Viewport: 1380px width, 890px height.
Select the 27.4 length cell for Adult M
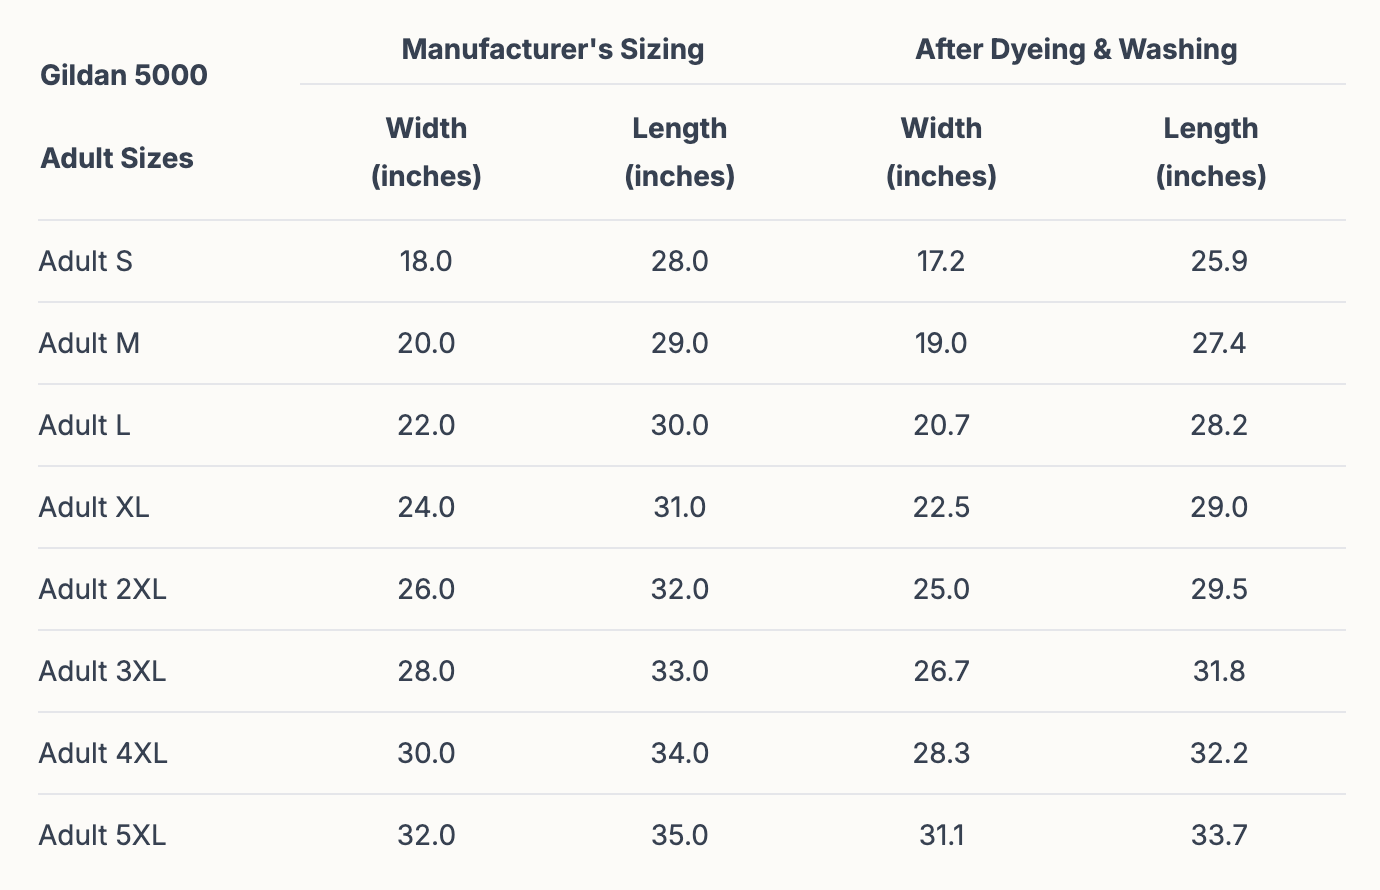[1219, 344]
